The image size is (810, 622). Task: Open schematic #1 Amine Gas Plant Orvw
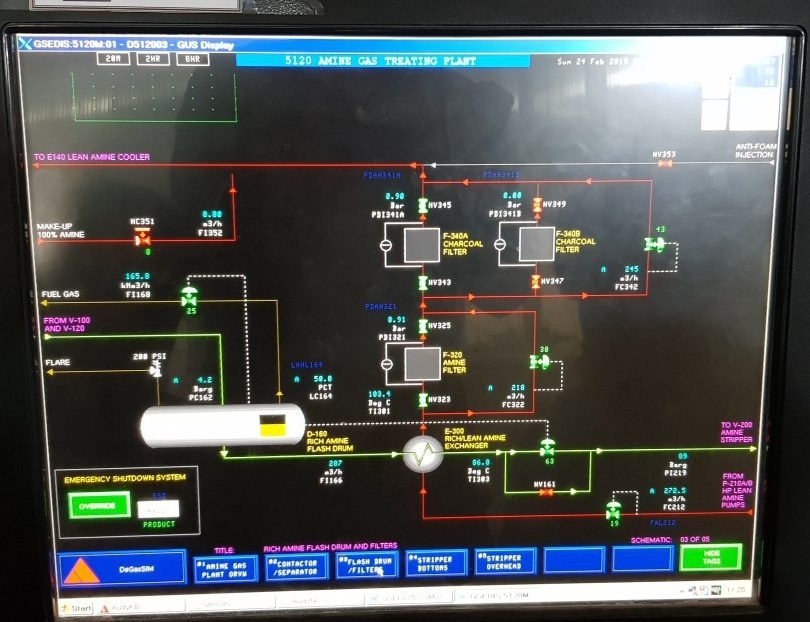tap(225, 569)
